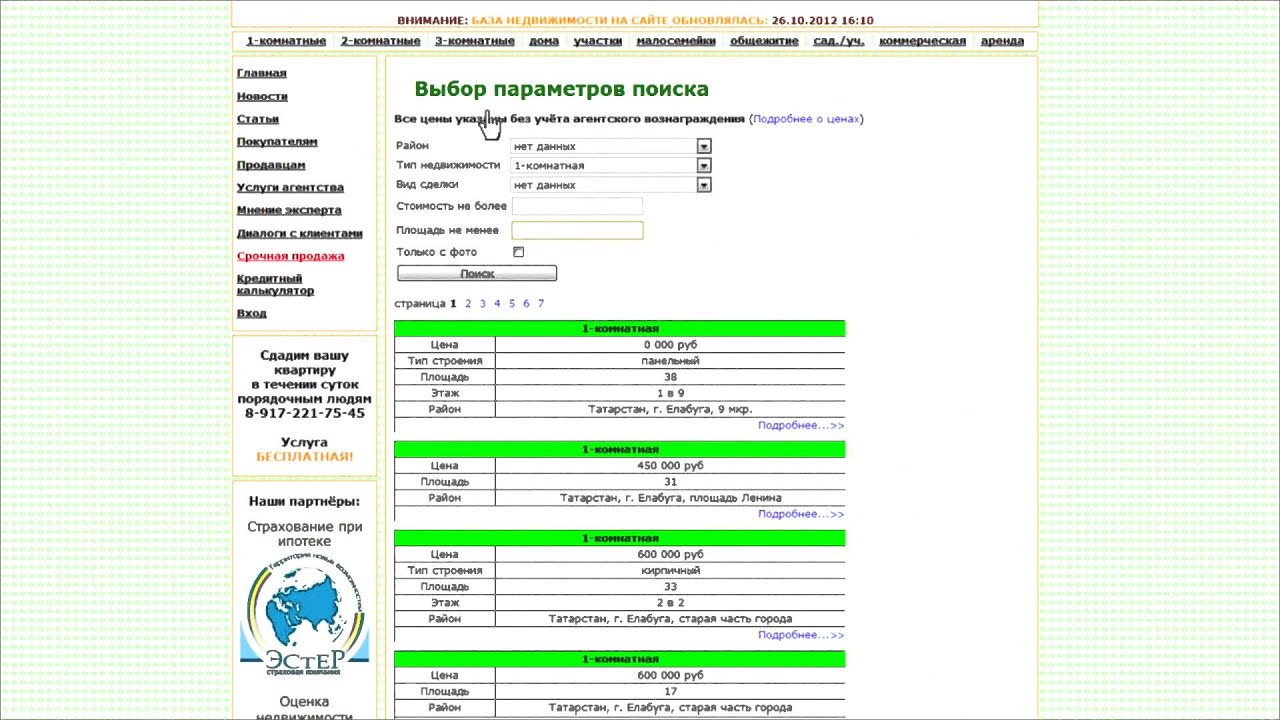This screenshot has width=1280, height=720.
Task: Click area value 17 cell
Action: tap(670, 691)
